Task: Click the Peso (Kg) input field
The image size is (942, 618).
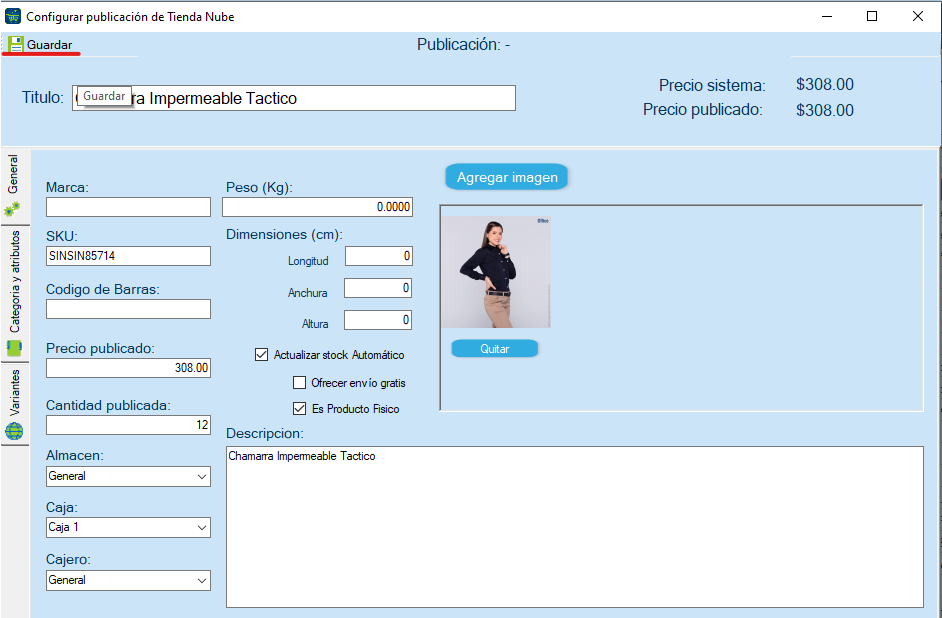Action: pos(317,207)
